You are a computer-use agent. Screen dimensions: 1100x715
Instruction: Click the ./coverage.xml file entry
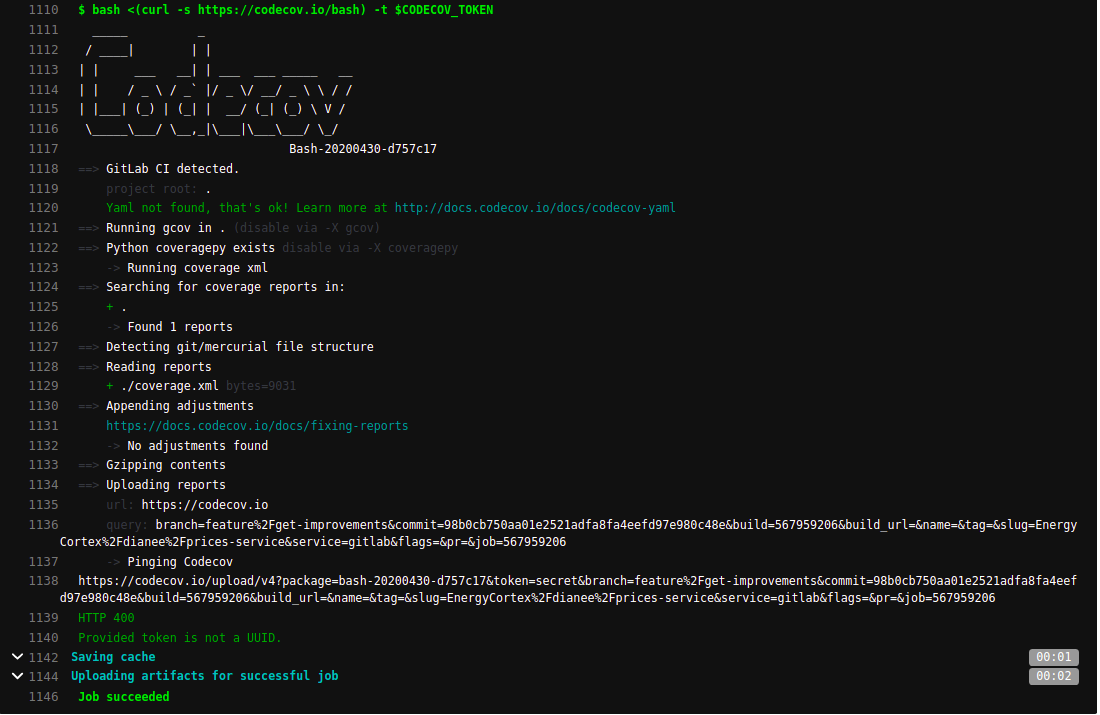(169, 386)
